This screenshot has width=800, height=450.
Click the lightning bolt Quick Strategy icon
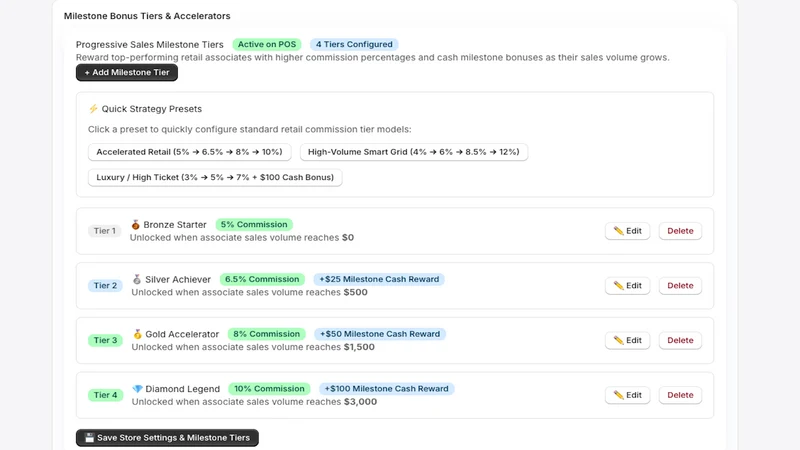(x=93, y=109)
